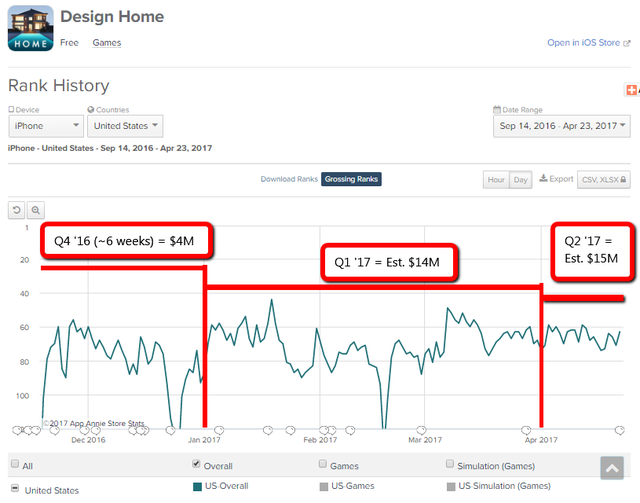Uncheck the Overall checkbox
The width and height of the screenshot is (640, 503).
196,463
